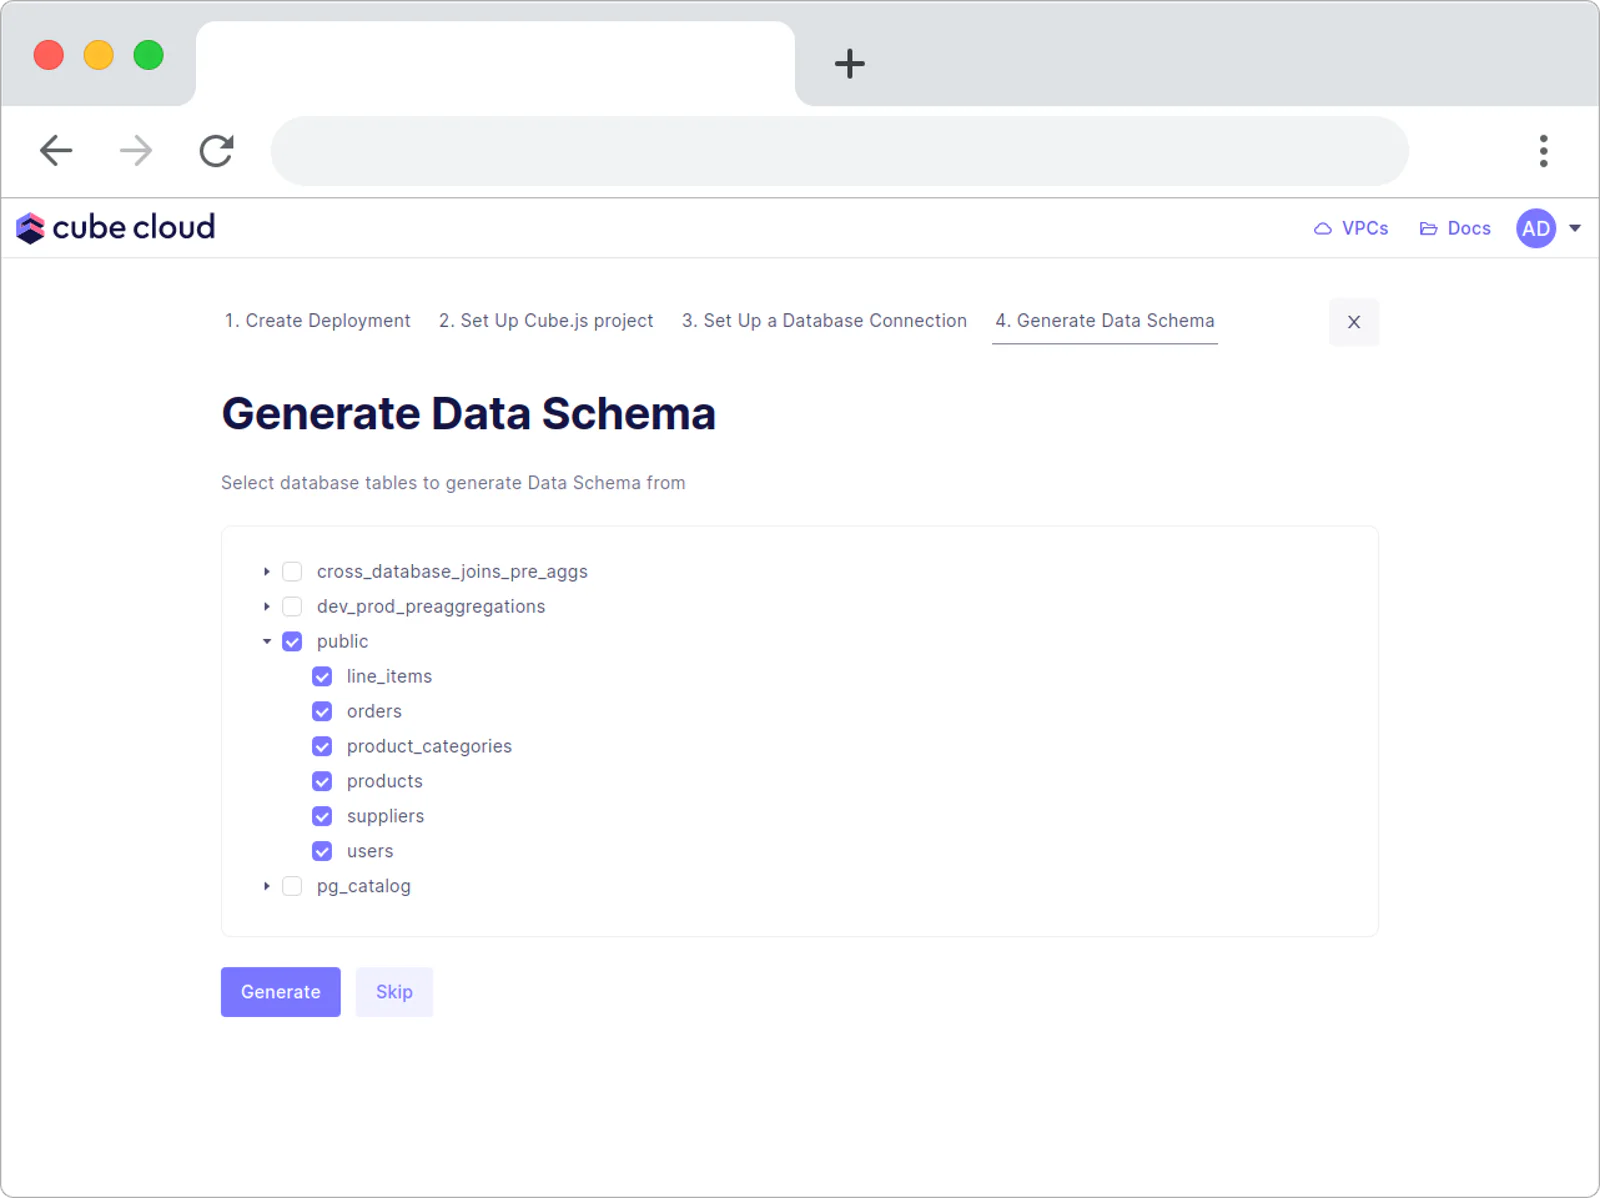This screenshot has width=1600, height=1198.
Task: Go back in browser history
Action: 56,151
